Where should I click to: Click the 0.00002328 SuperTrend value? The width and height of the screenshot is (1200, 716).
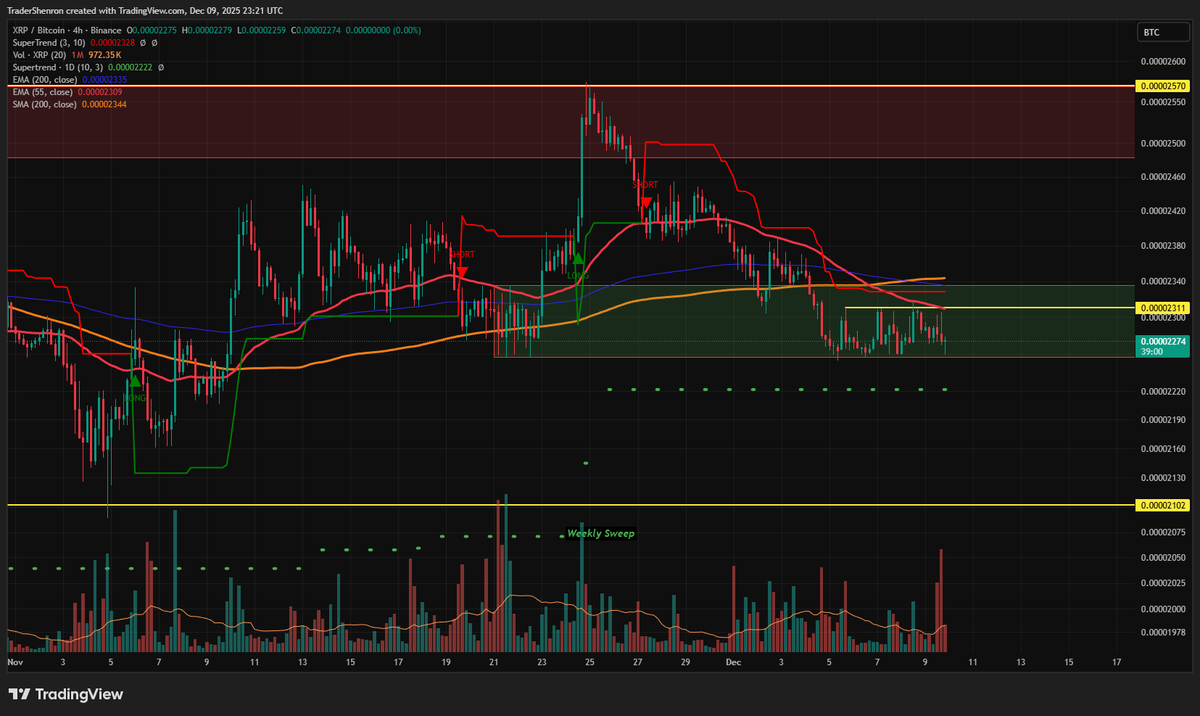(113, 42)
